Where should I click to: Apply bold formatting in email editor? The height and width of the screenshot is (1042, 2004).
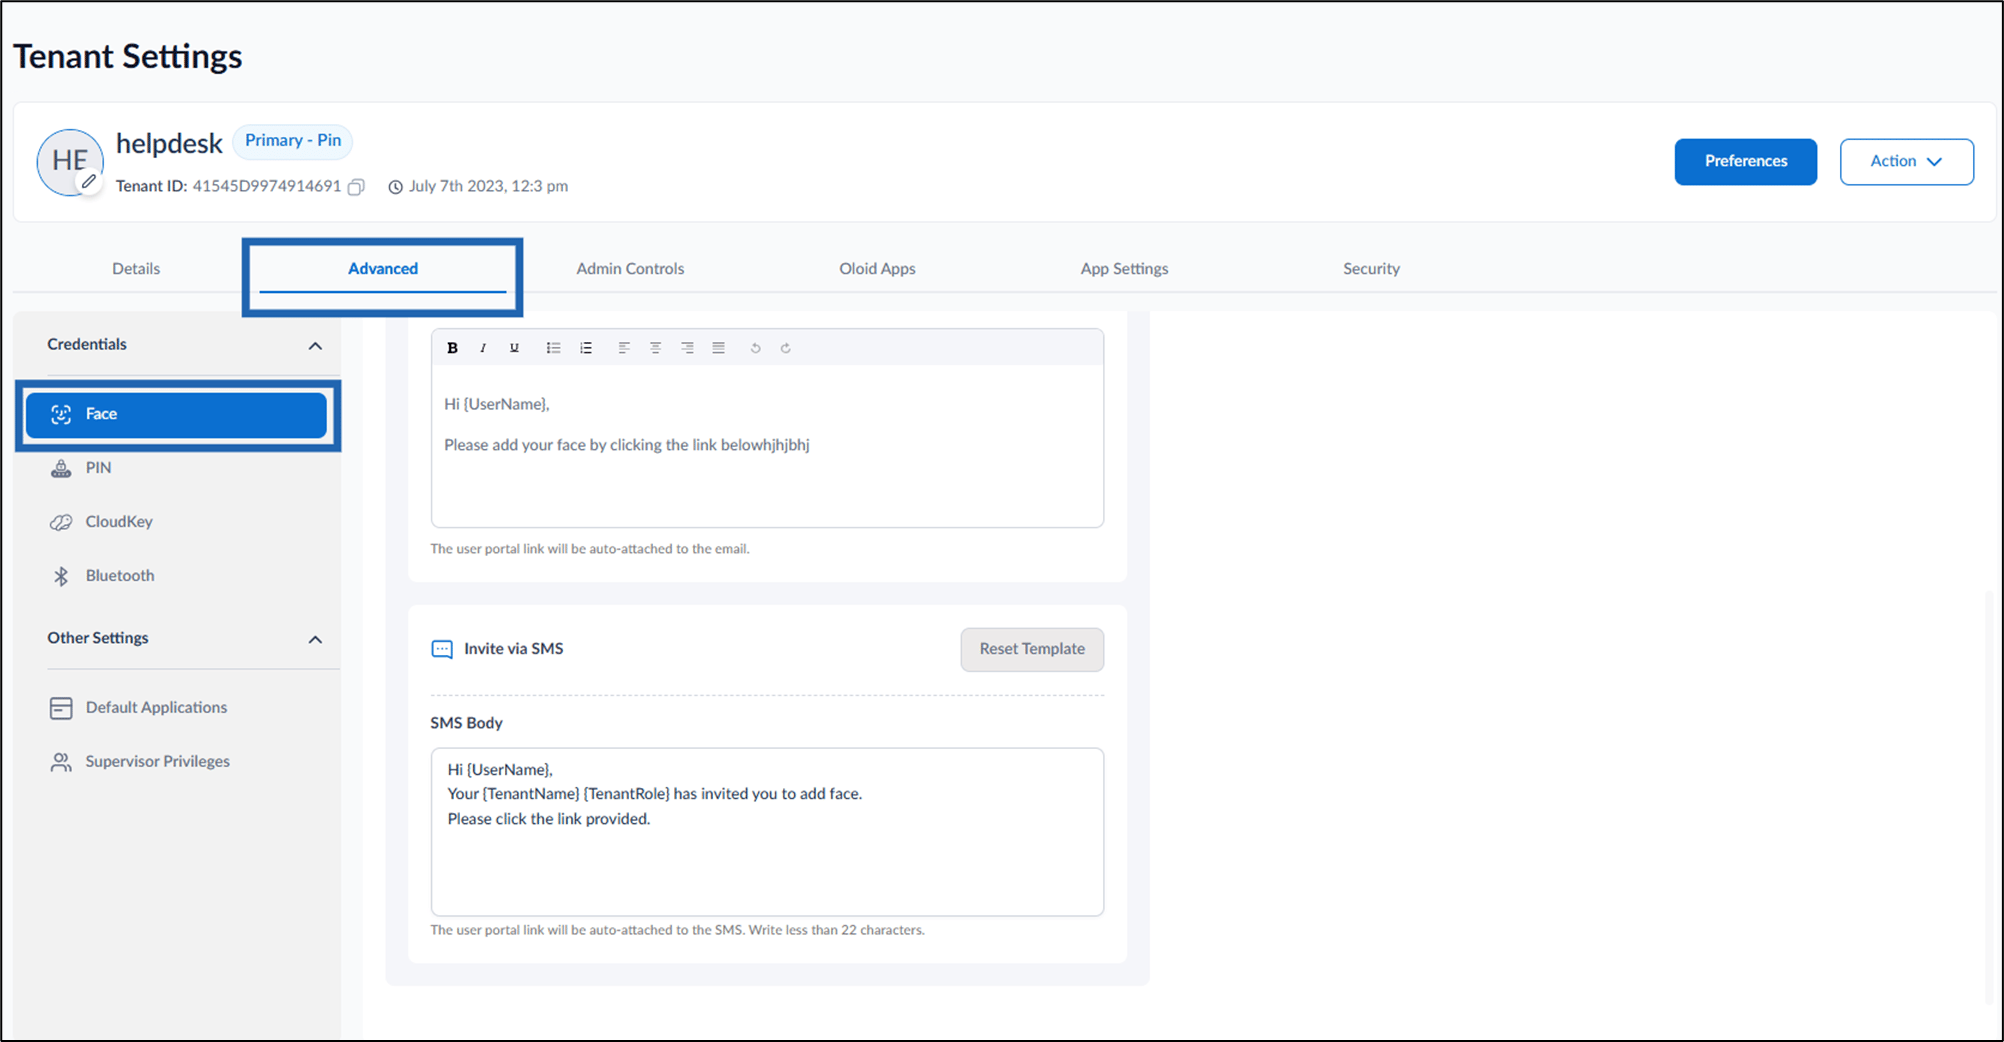pyautogui.click(x=452, y=348)
